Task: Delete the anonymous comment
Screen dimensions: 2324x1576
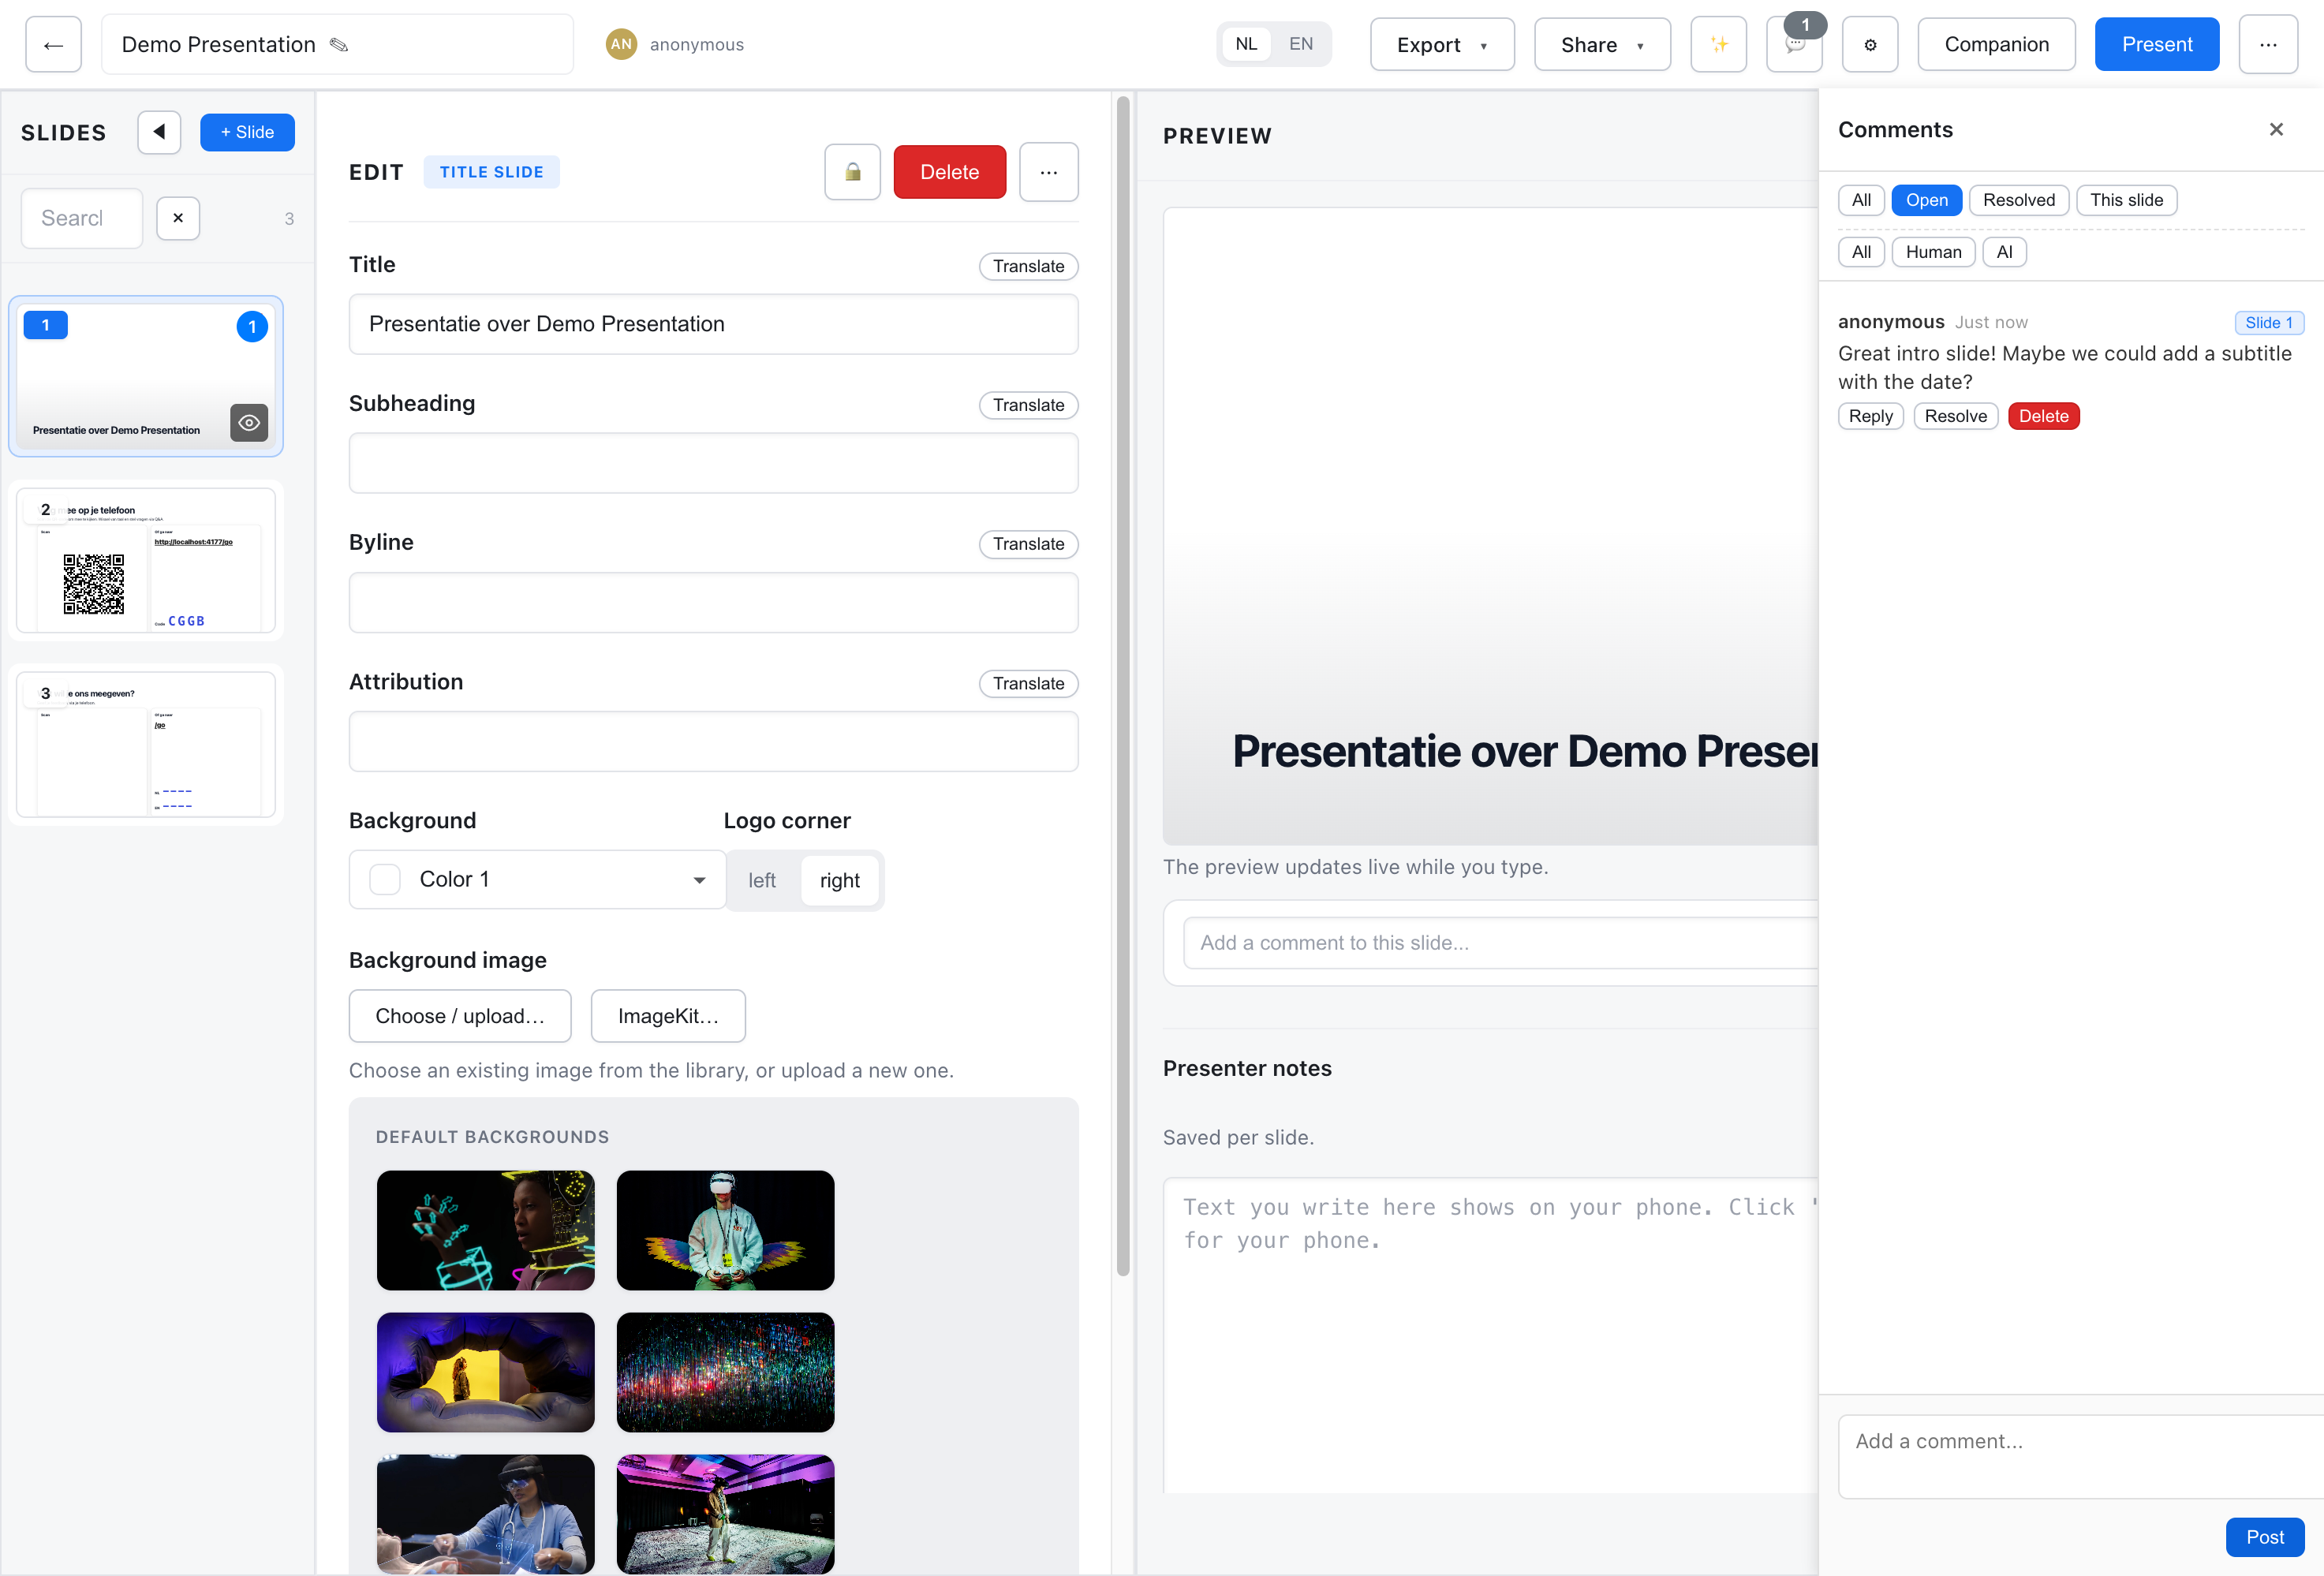Action: [x=2043, y=416]
